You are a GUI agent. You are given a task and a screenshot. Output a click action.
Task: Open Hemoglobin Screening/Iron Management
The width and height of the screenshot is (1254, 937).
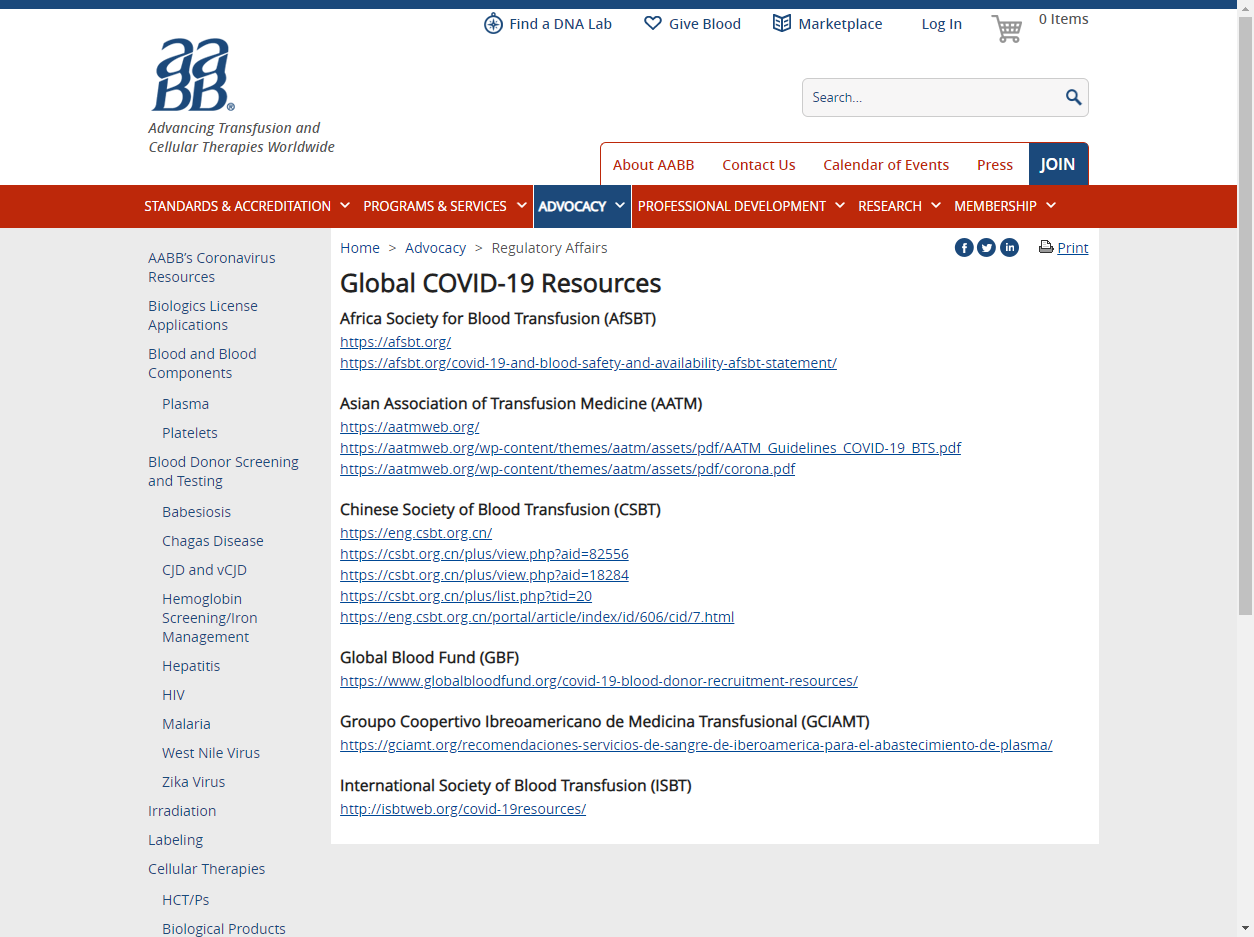210,618
